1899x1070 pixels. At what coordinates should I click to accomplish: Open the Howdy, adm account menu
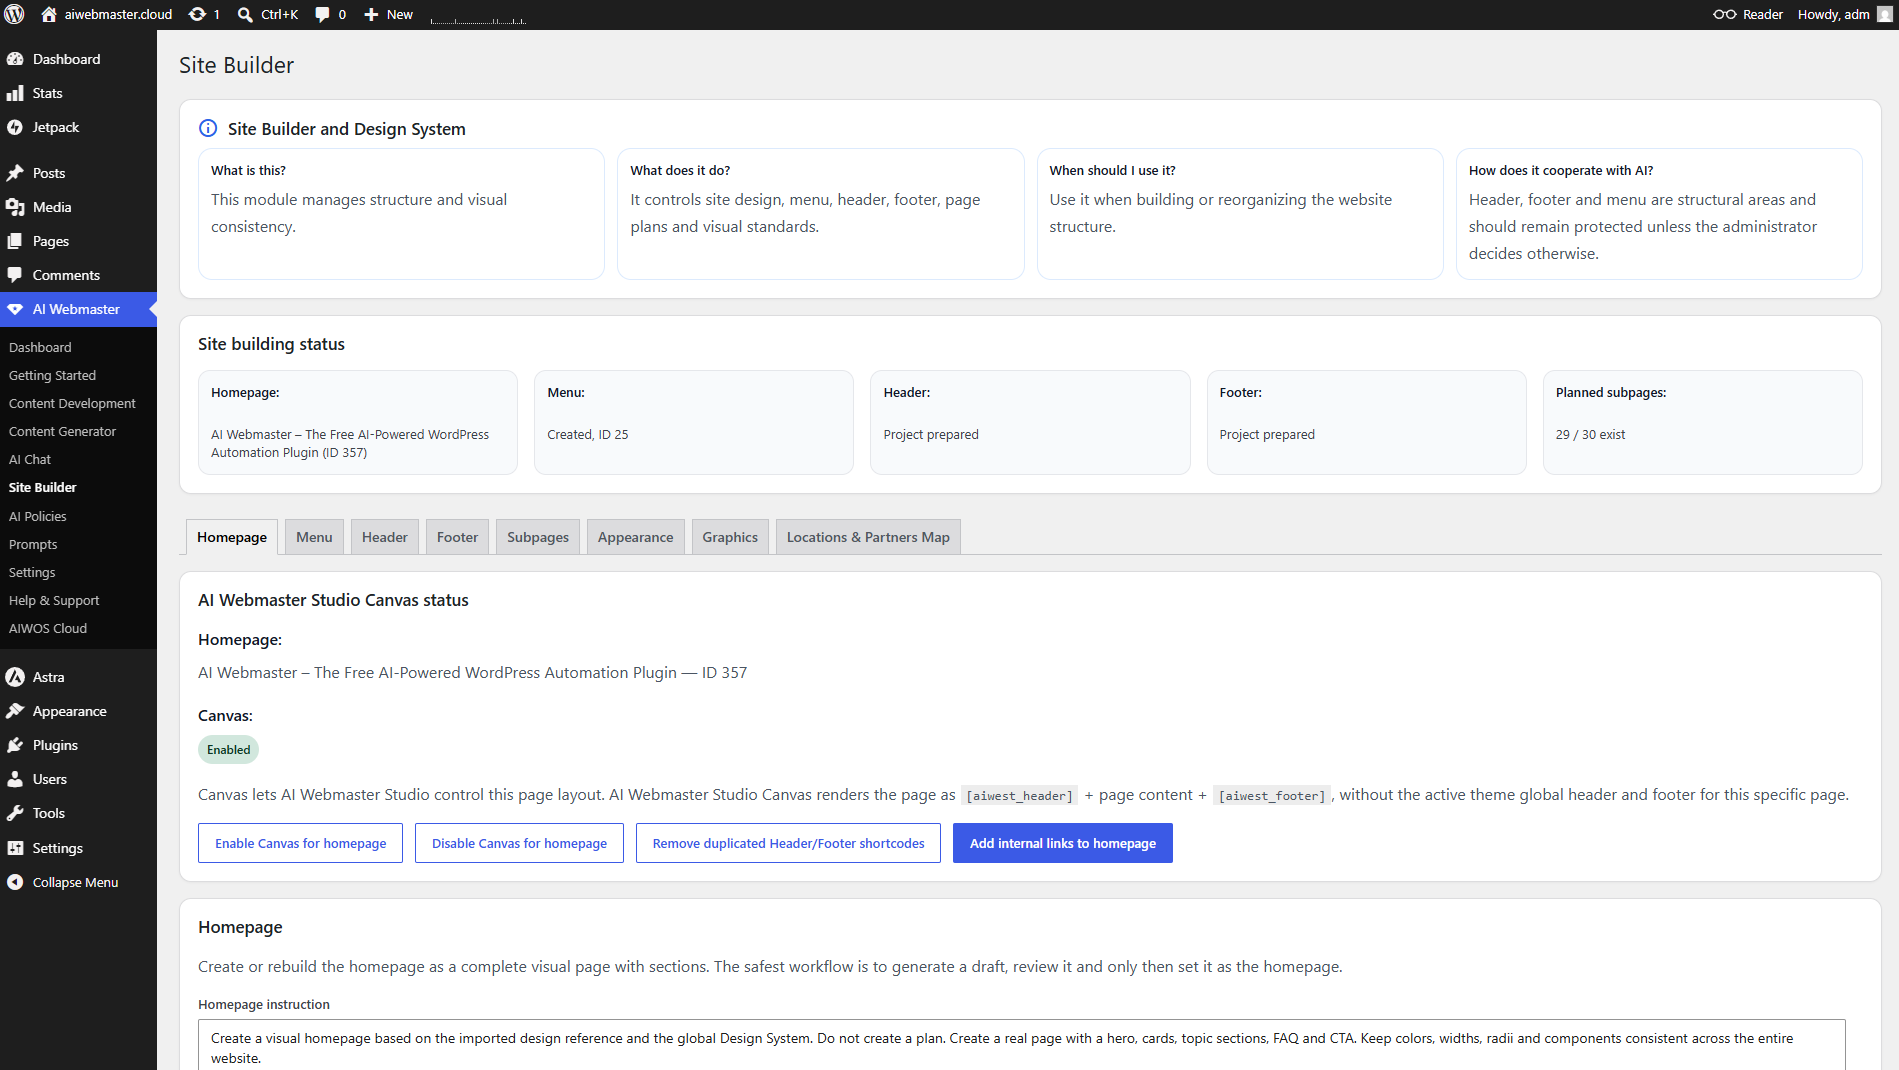click(x=1845, y=14)
